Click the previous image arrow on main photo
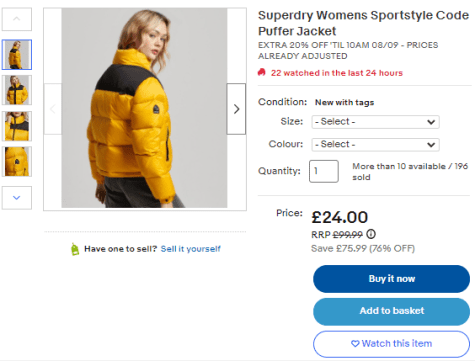The height and width of the screenshot is (361, 475). coord(53,109)
